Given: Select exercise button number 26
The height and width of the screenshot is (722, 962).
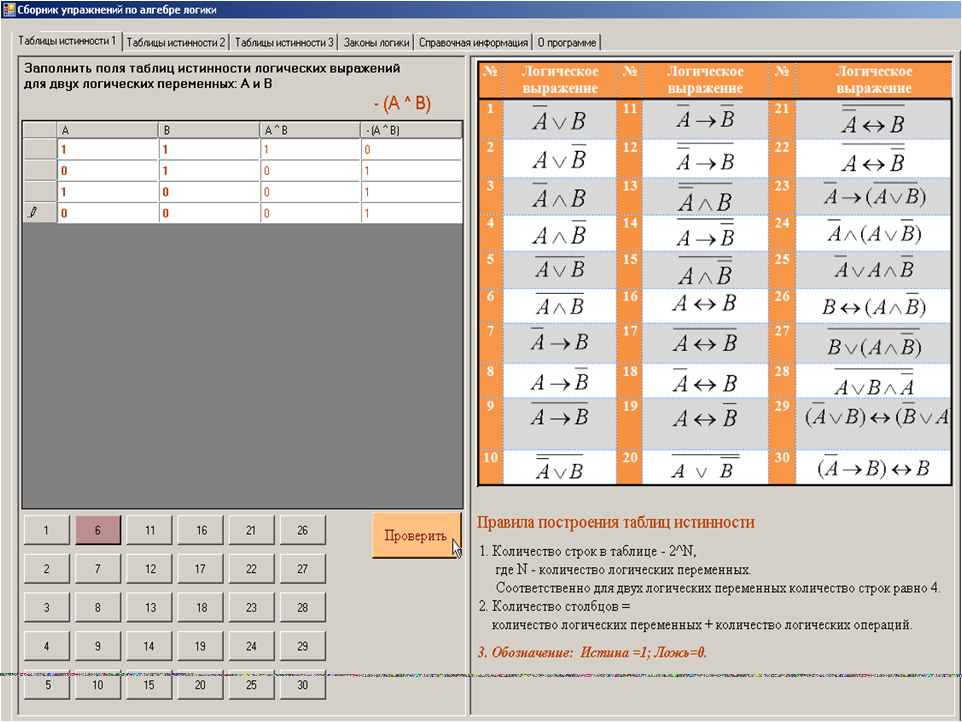Looking at the screenshot, I should (303, 531).
